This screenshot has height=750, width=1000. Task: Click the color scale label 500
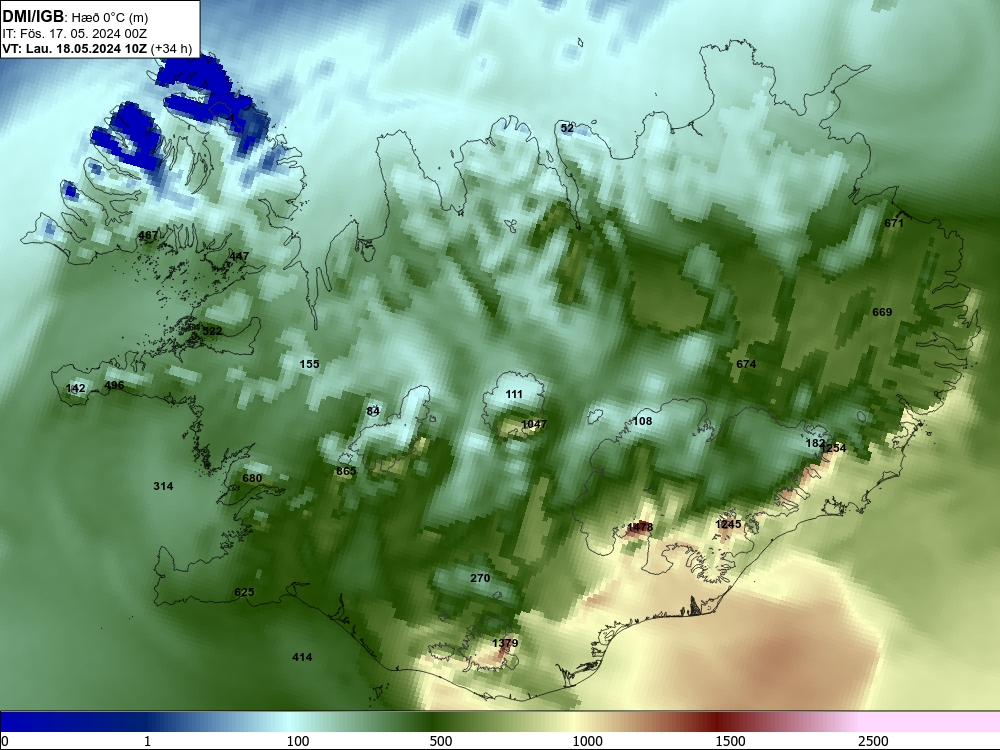441,741
